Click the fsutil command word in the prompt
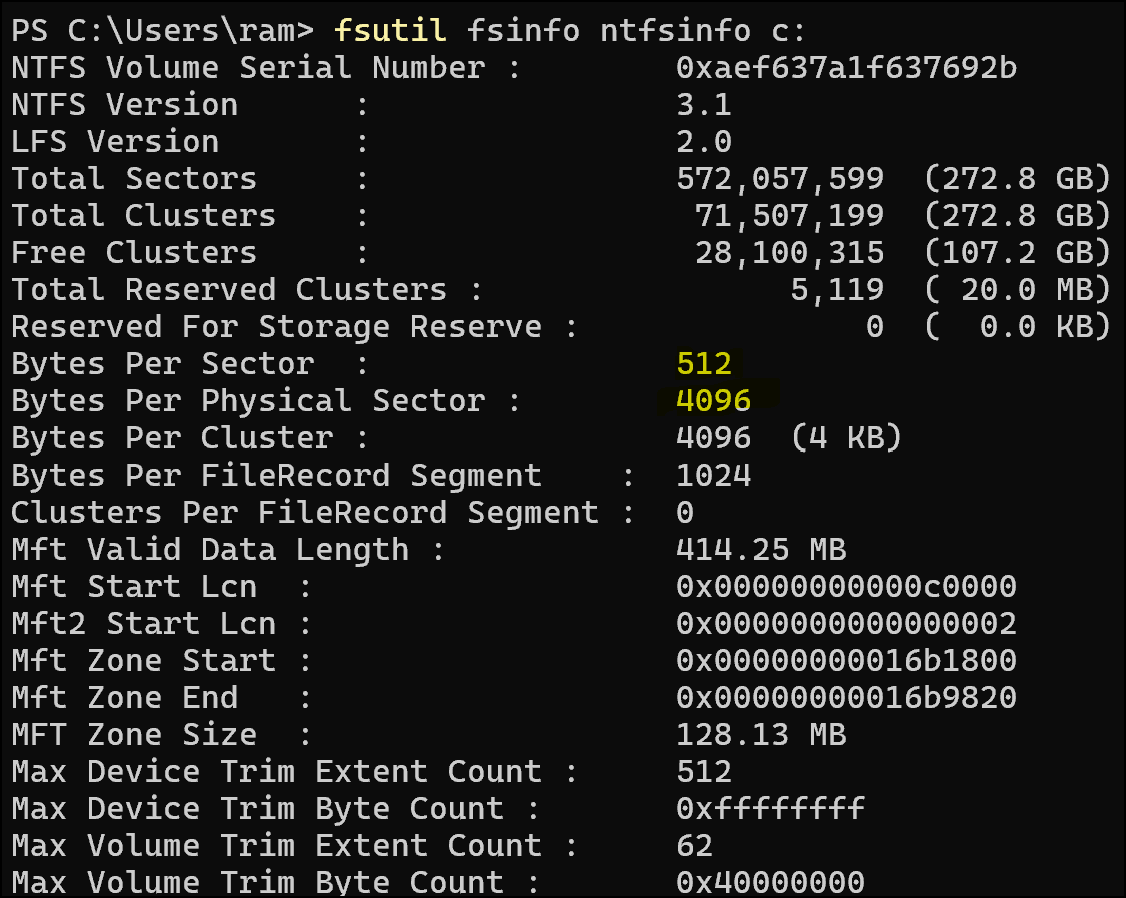The width and height of the screenshot is (1126, 898). (x=390, y=30)
